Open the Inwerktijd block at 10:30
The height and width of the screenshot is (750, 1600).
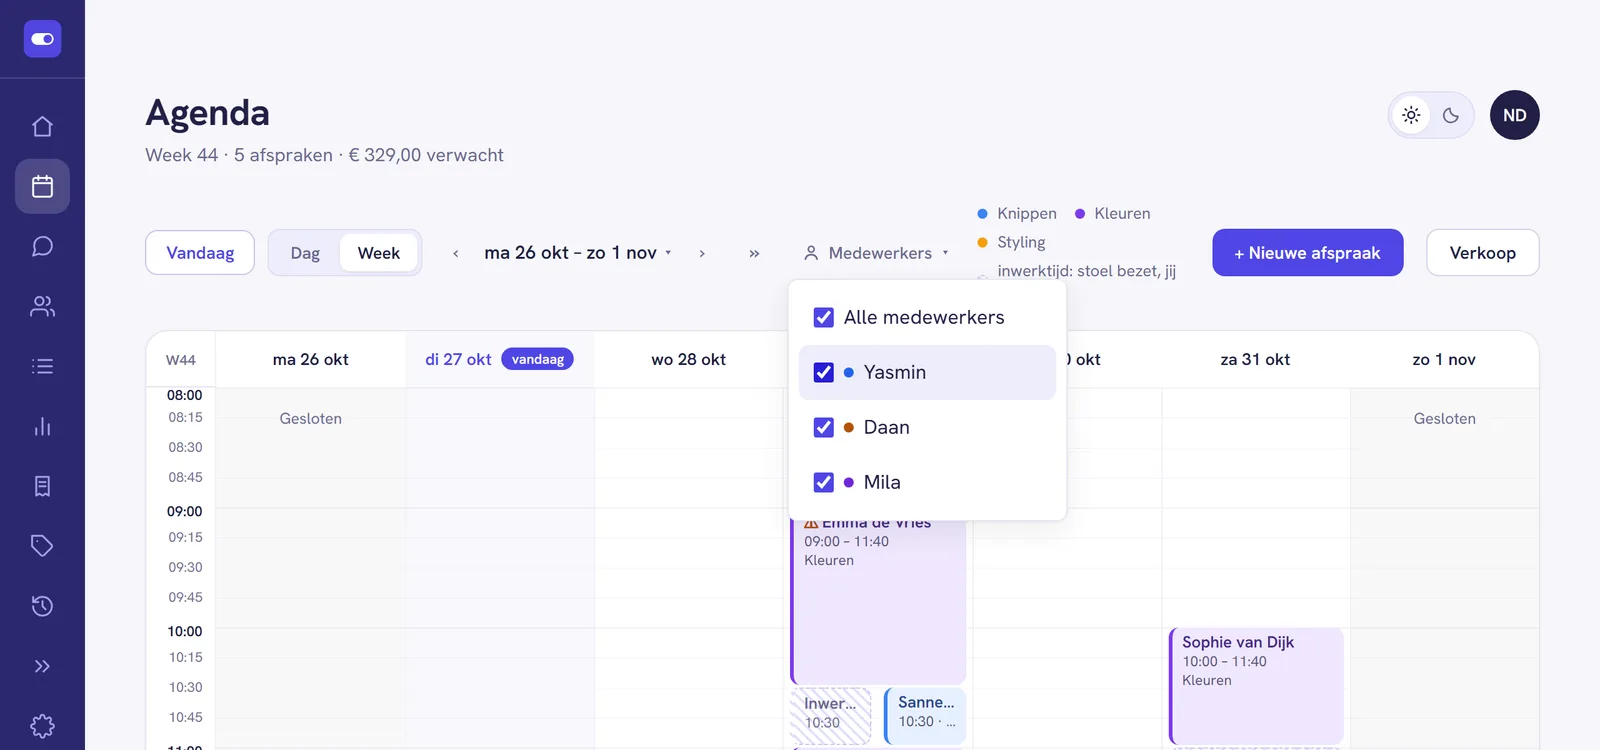tap(830, 715)
